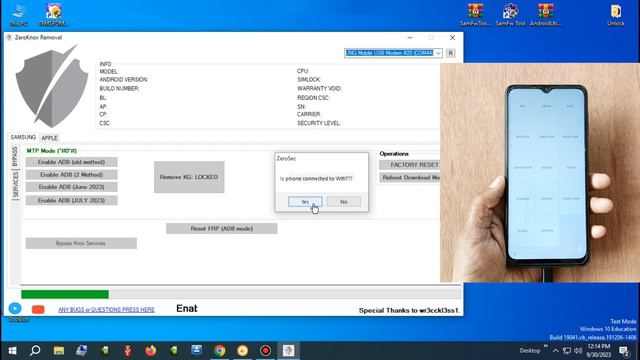Screen dimensions: 640x360
Task: Open This PC desktop icon
Action: [x=18, y=15]
